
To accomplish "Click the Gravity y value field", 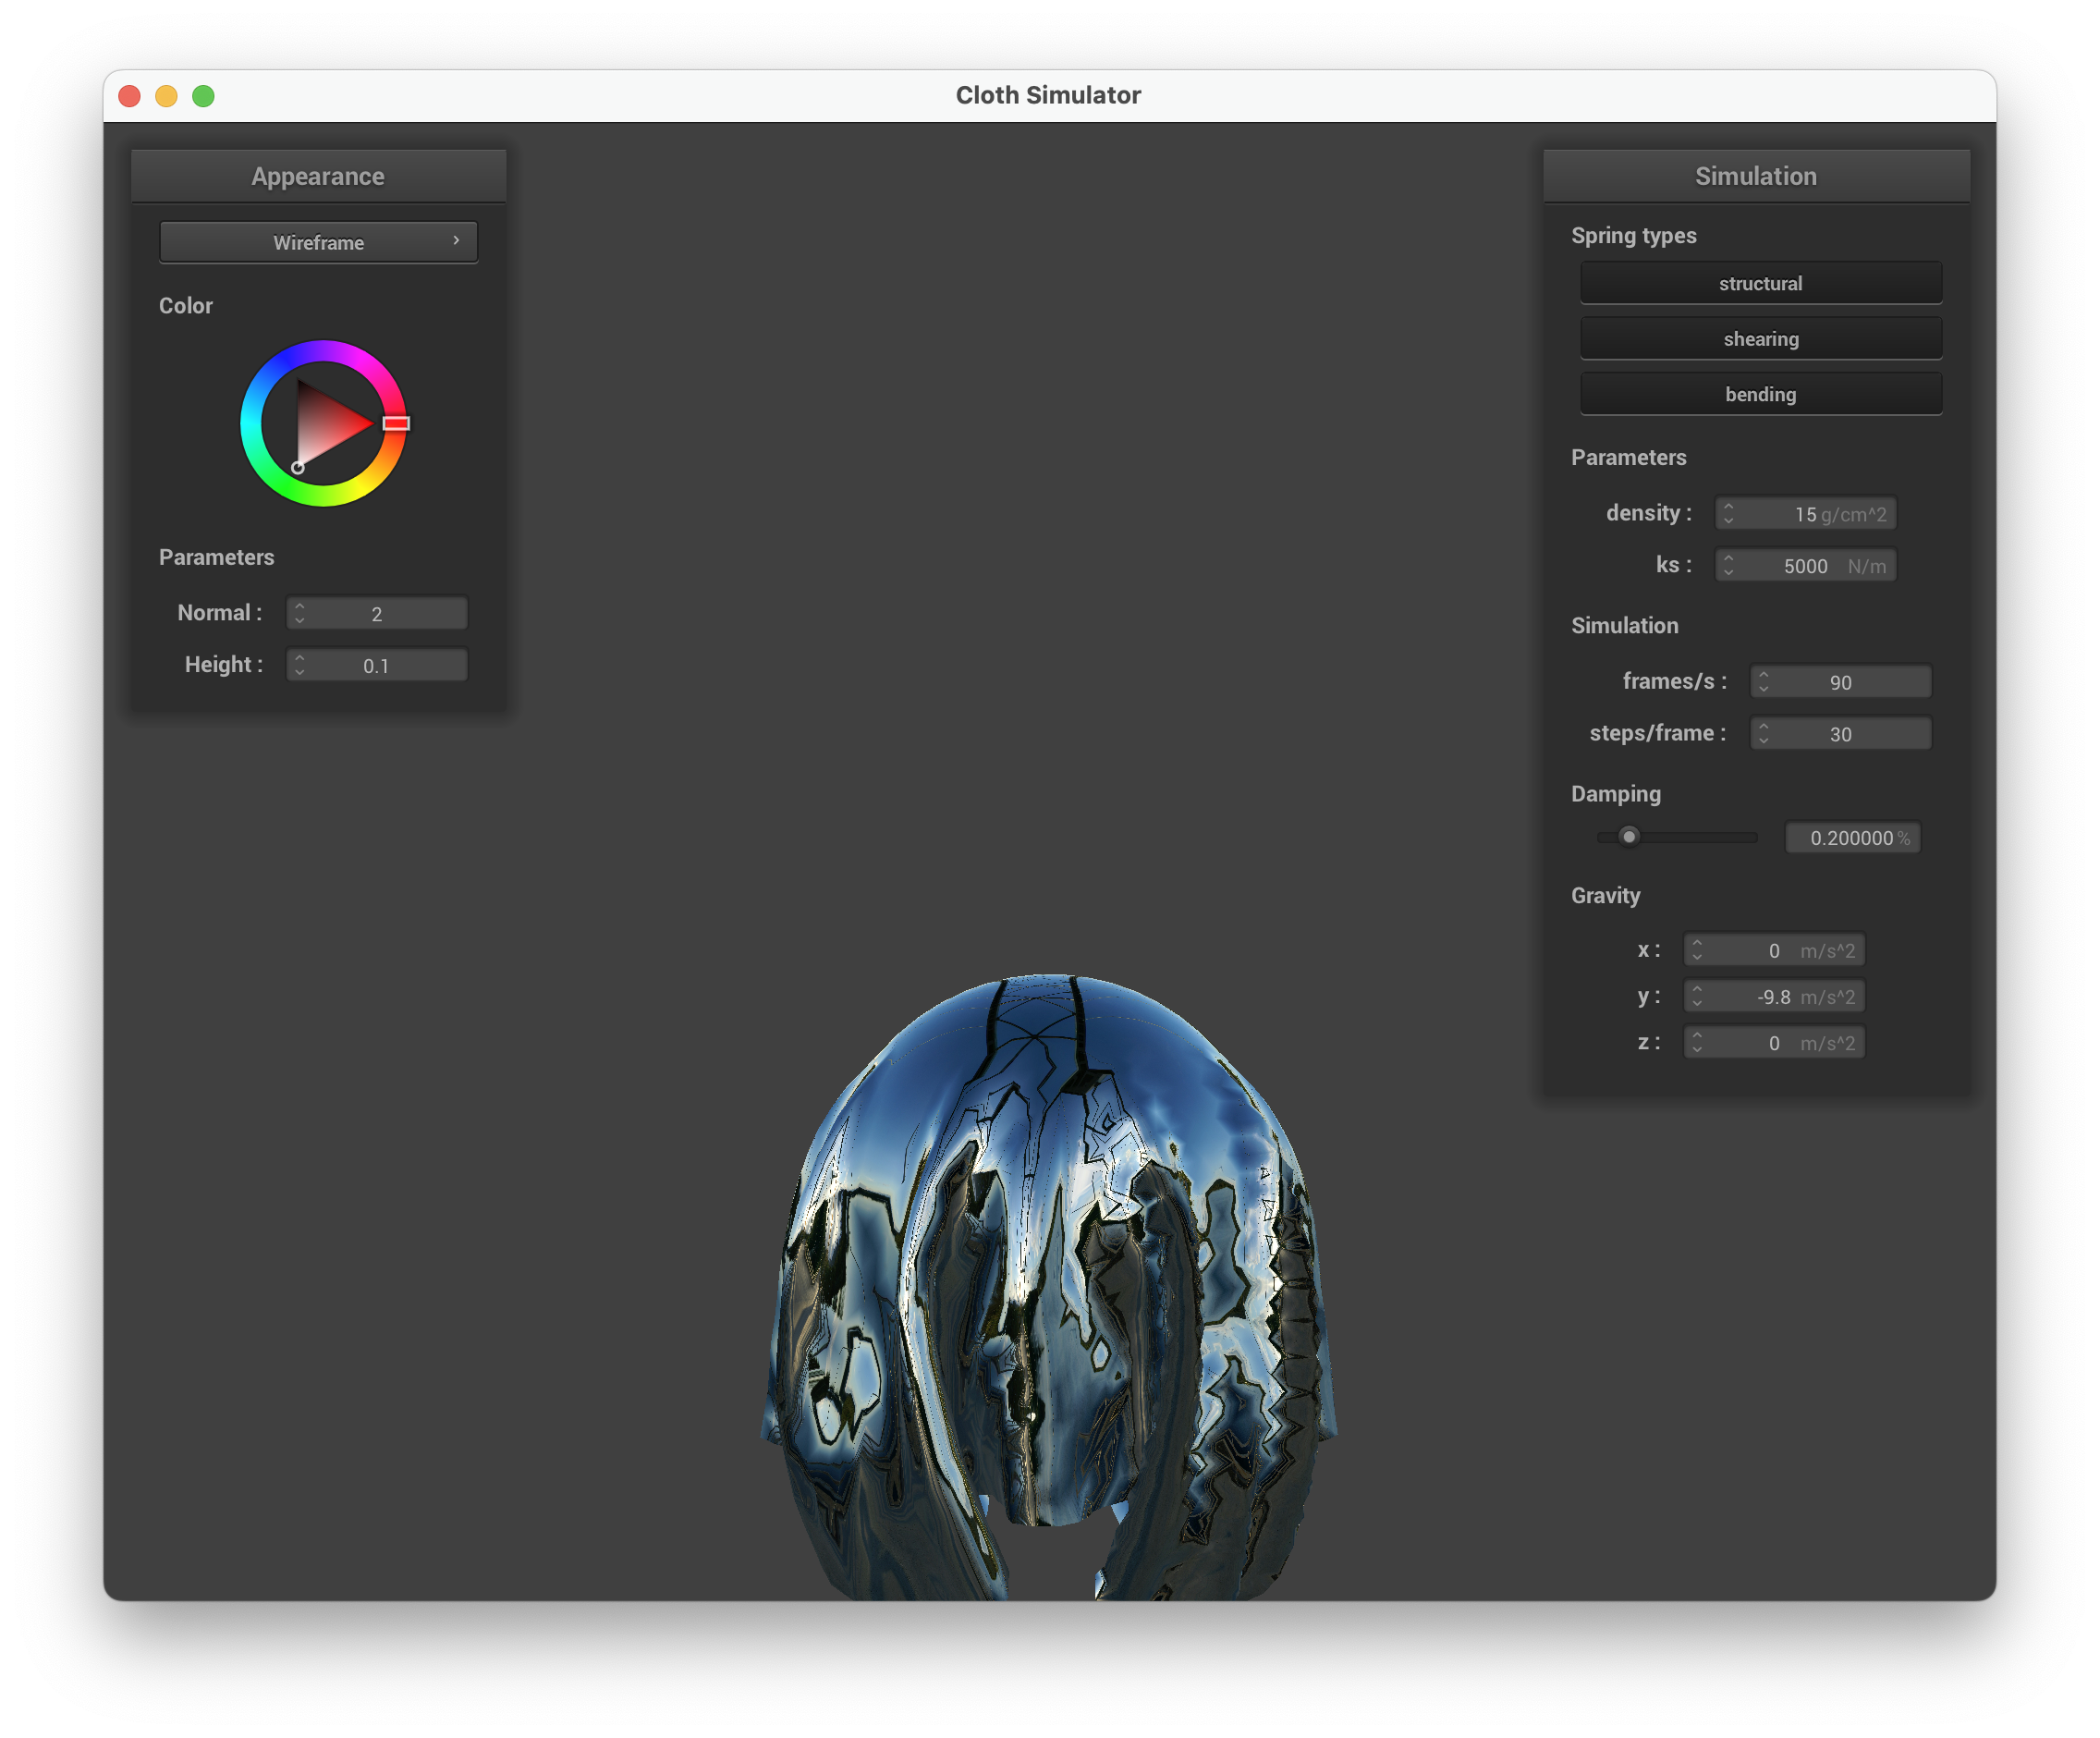I will (1773, 996).
